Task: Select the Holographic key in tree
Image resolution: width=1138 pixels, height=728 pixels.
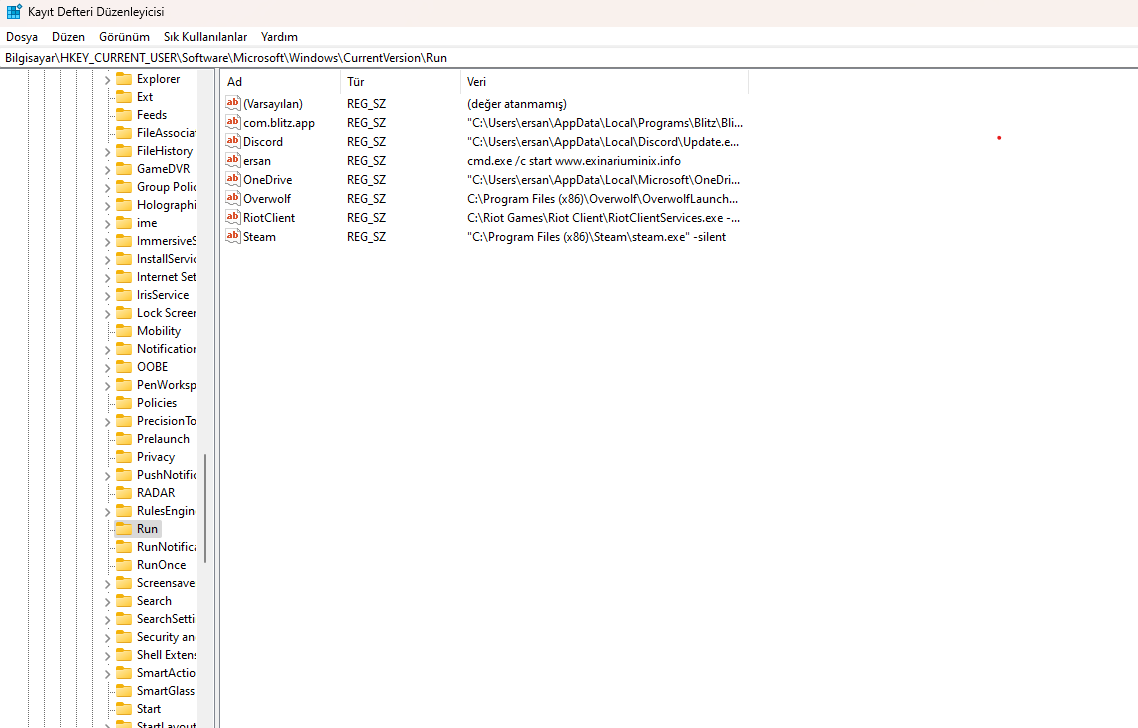Action: 166,205
